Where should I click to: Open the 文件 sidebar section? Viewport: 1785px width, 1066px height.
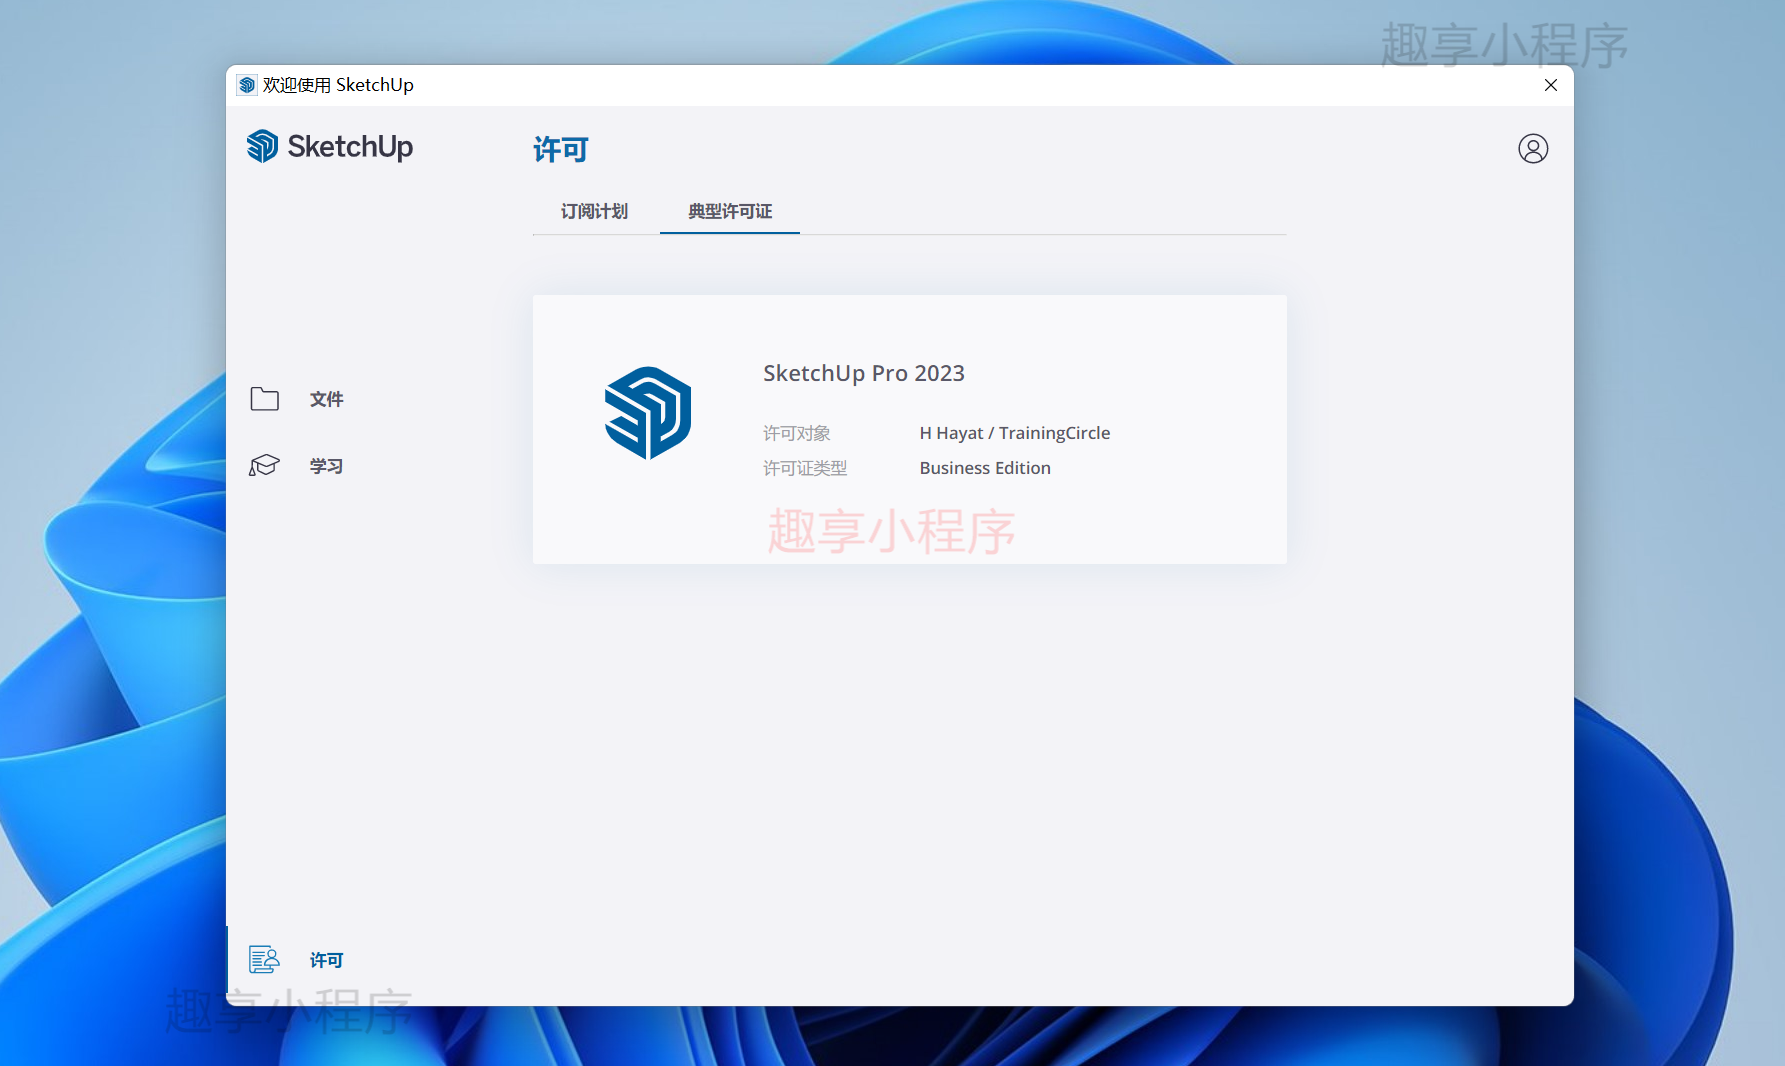click(x=326, y=399)
